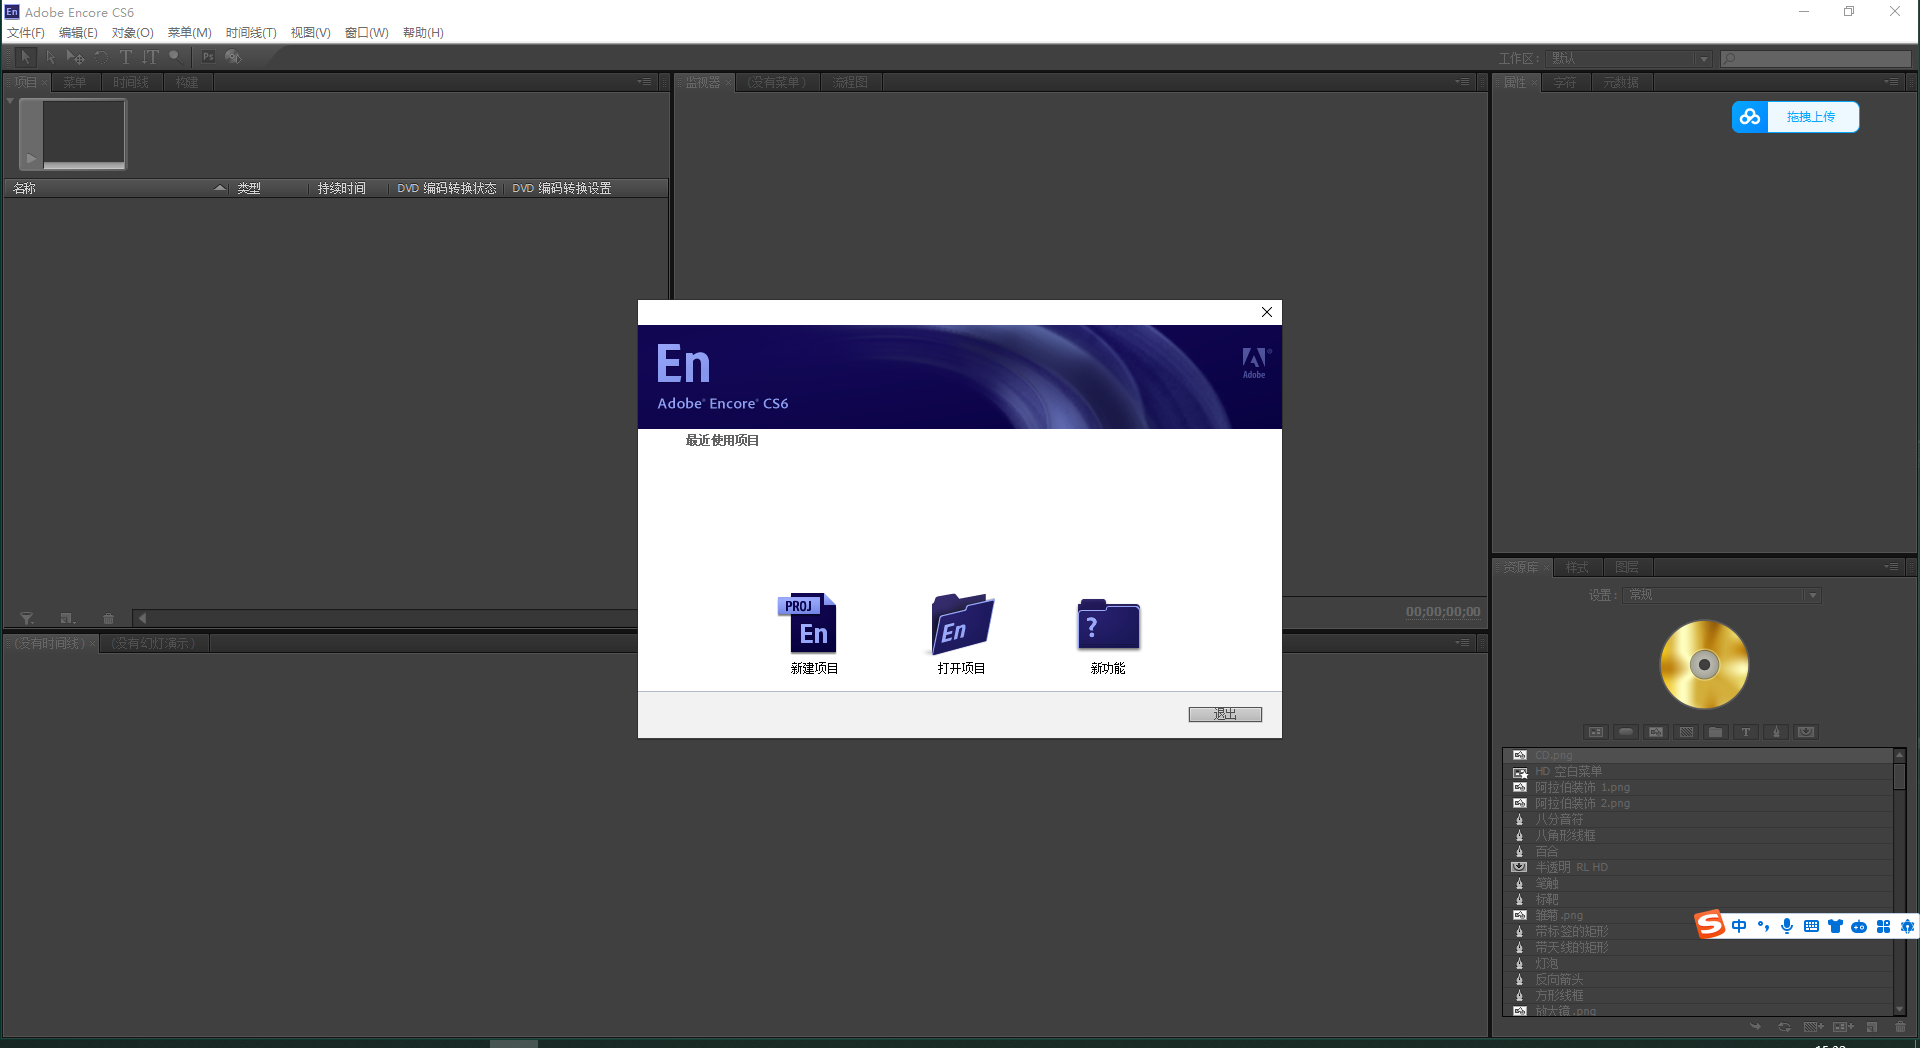Click the library list scrollbar down arrow
Screen dimensions: 1920x1048
(1899, 1009)
